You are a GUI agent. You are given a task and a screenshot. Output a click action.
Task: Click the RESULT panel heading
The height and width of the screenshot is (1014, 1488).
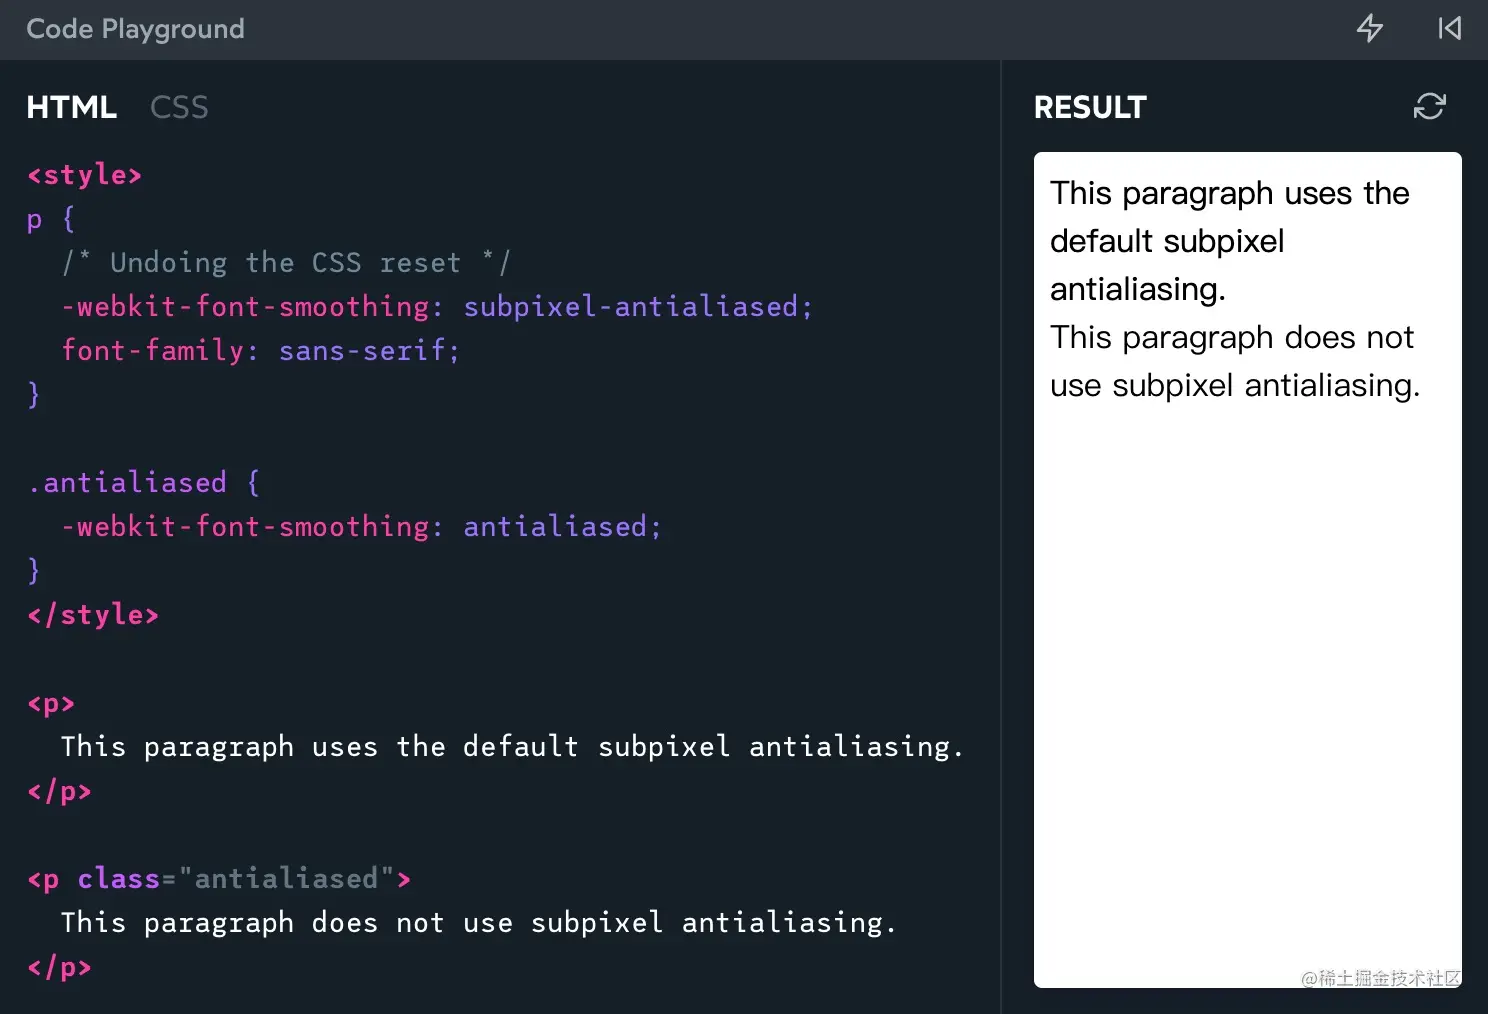point(1090,107)
